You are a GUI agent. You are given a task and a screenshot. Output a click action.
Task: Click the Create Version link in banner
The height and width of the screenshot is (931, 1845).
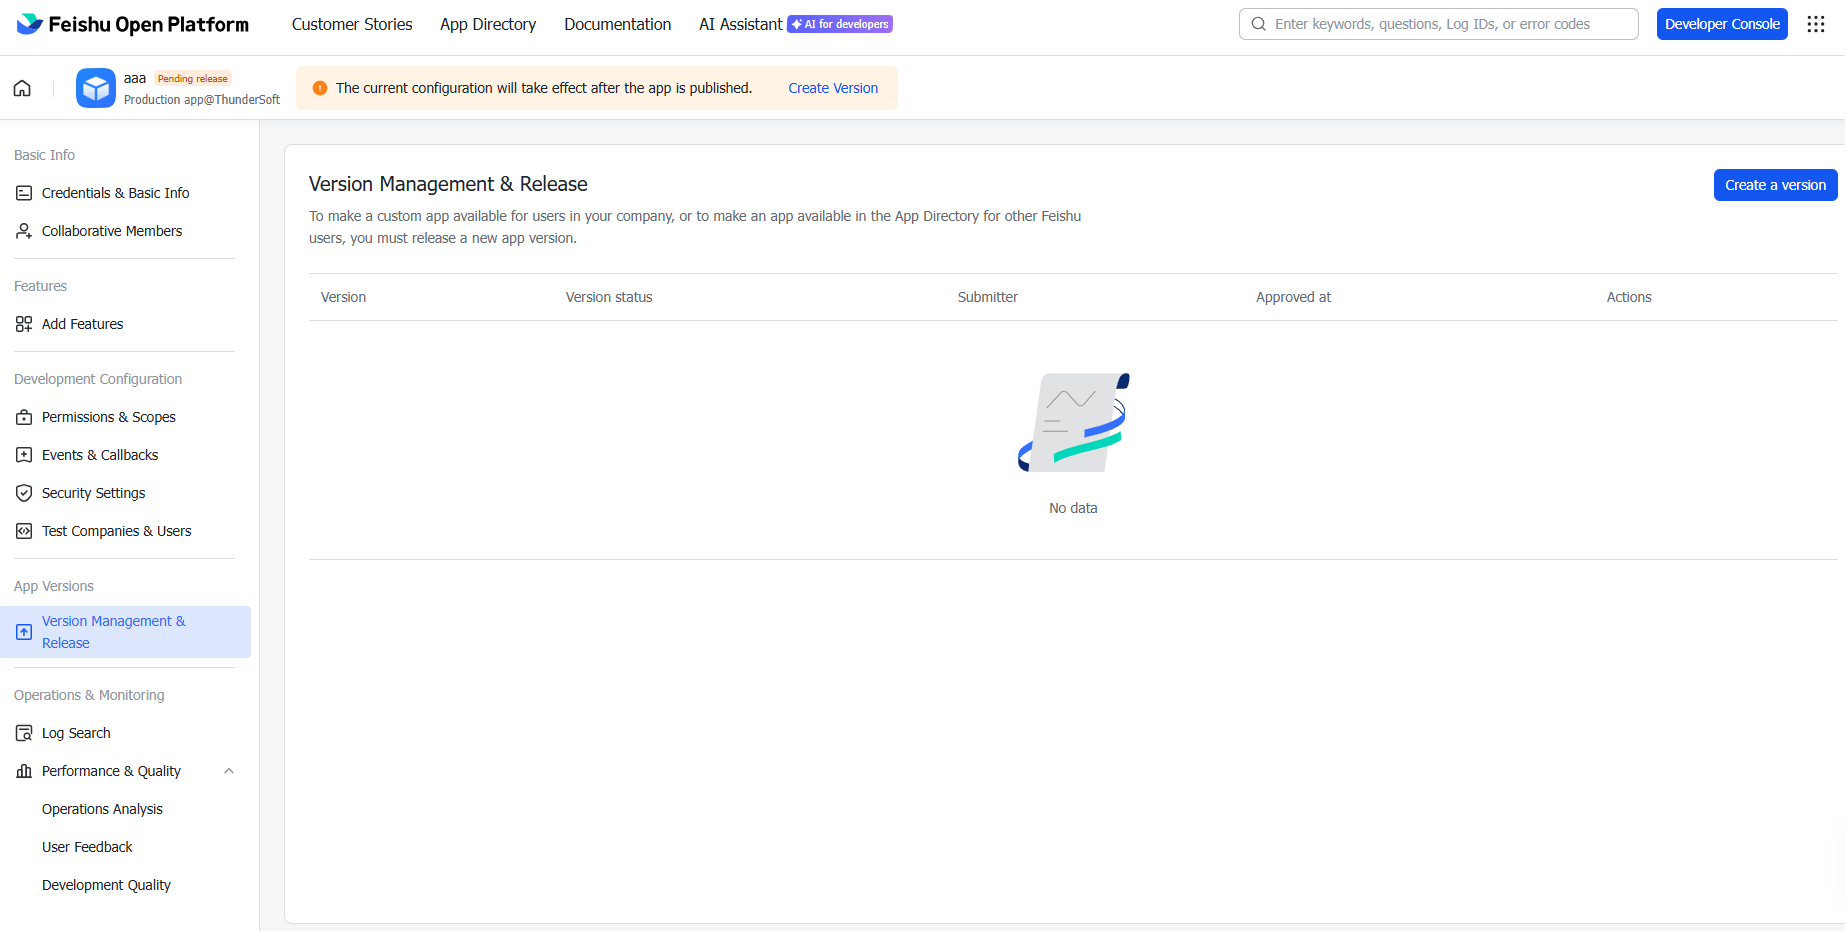pos(833,88)
